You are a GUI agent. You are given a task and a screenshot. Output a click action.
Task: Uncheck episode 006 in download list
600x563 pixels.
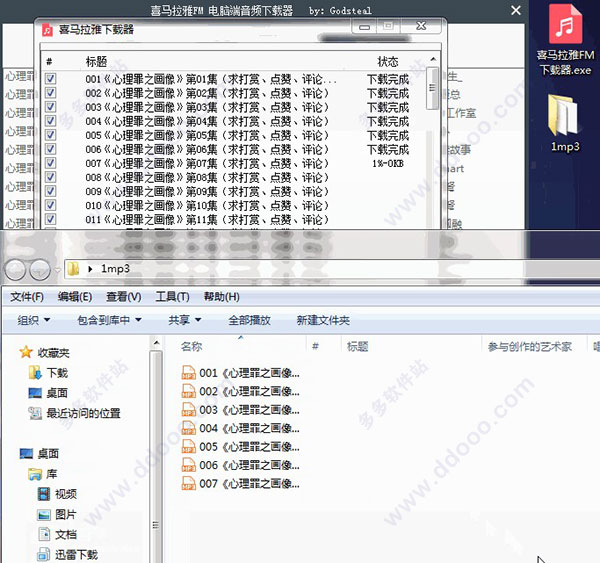point(51,149)
